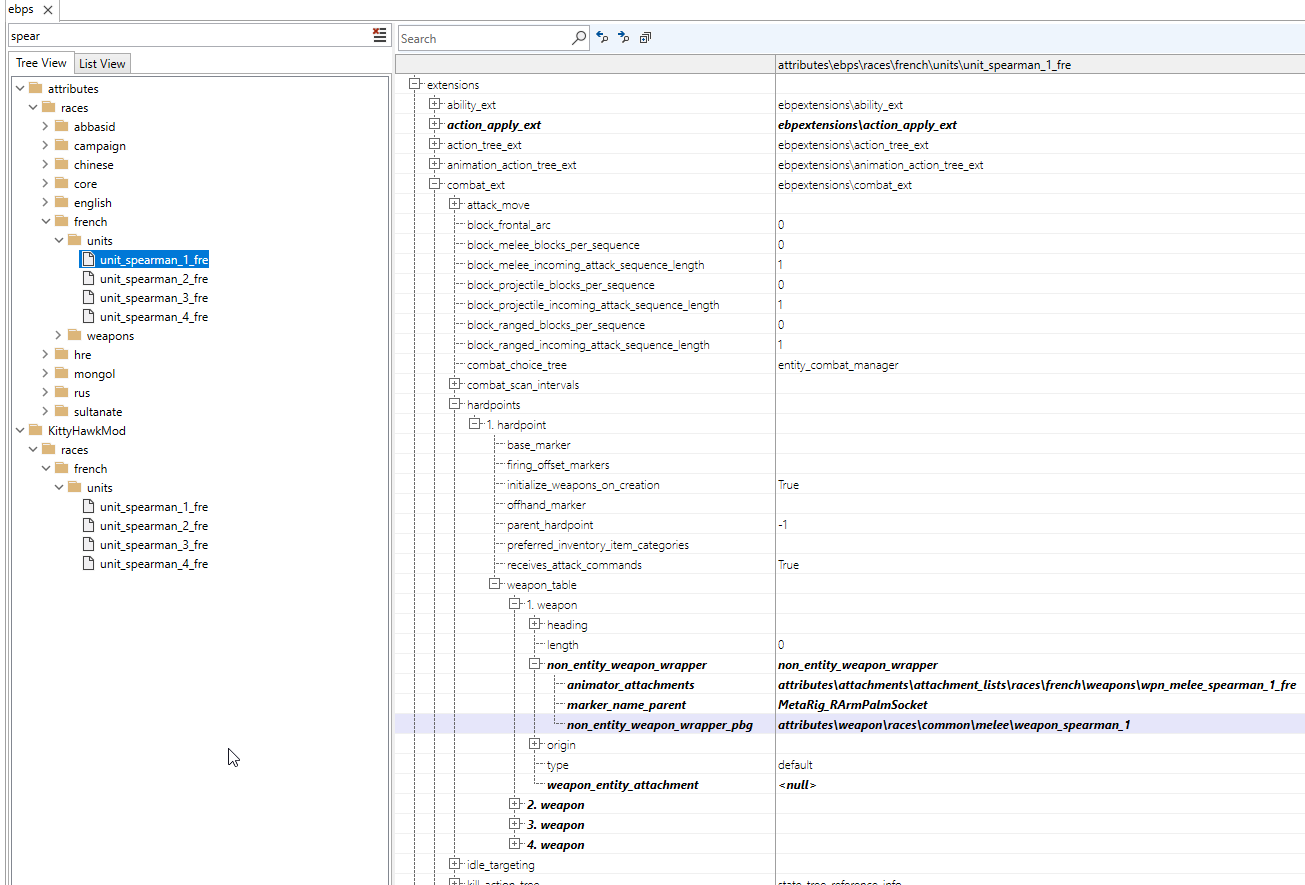Expand the campaign folder

click(46, 145)
